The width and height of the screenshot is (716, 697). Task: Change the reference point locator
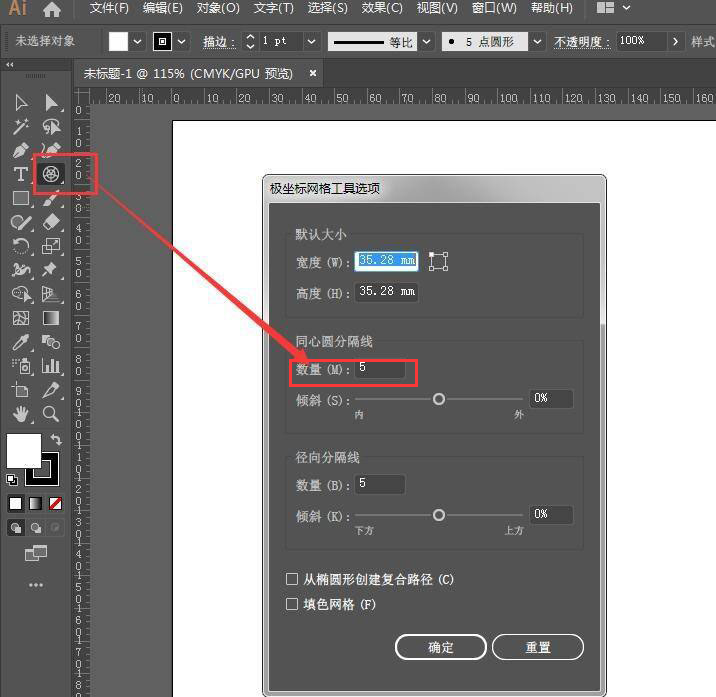438,261
